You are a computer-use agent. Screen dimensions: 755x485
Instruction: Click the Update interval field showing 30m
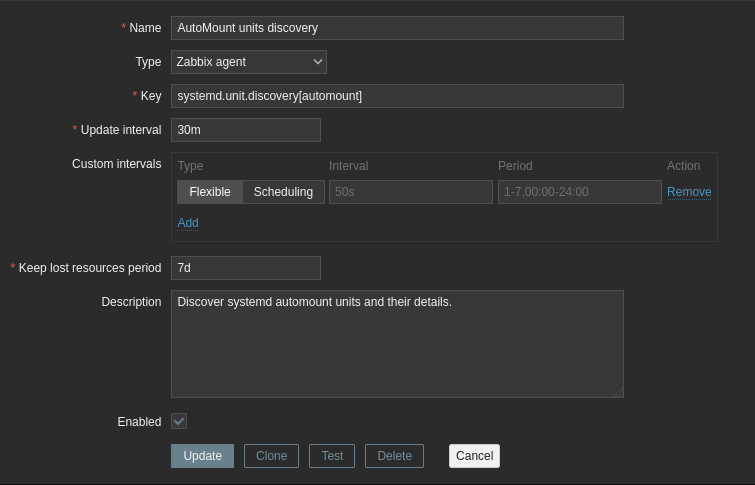[x=245, y=130]
